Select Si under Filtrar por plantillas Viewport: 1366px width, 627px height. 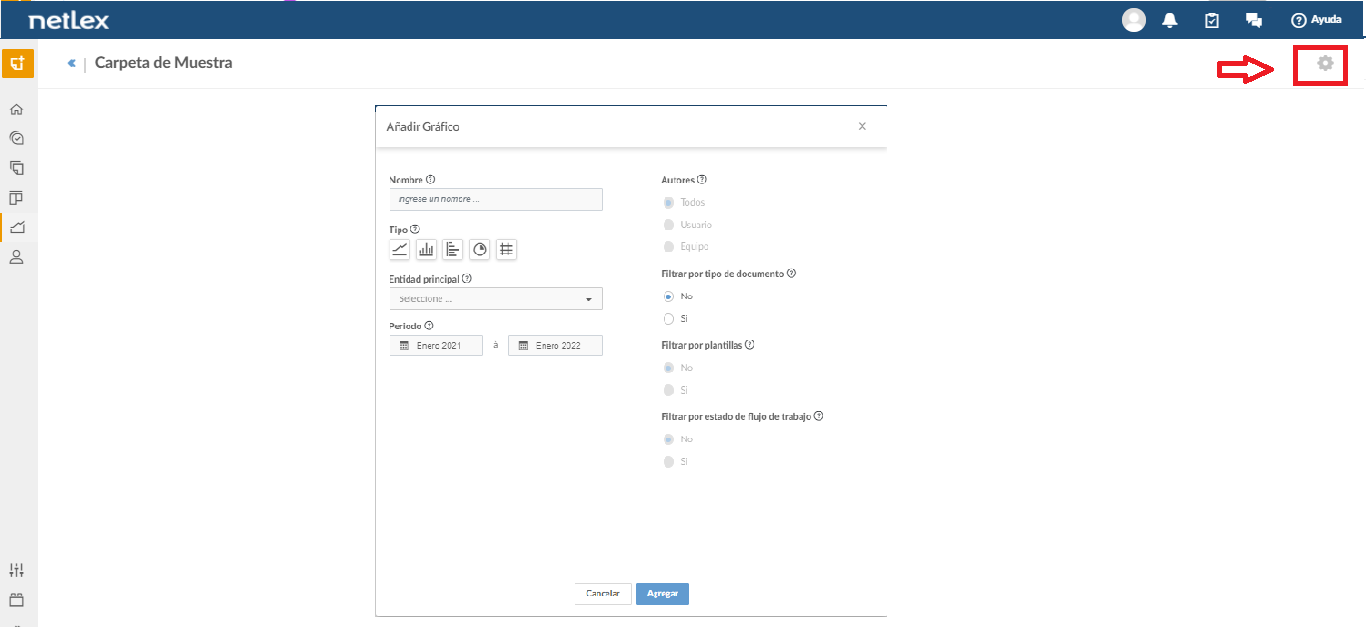click(x=669, y=390)
